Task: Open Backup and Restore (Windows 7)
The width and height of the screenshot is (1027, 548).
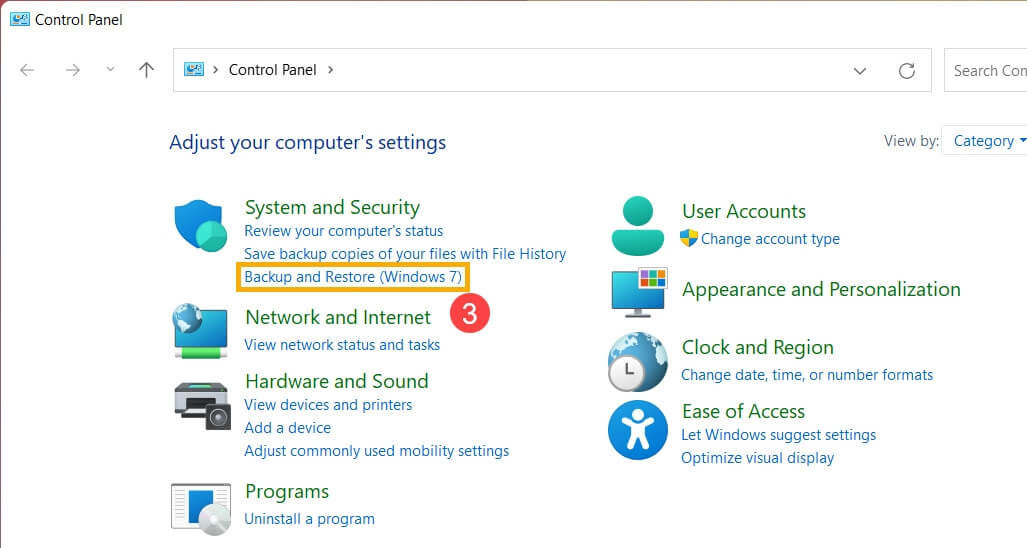Action: coord(353,276)
